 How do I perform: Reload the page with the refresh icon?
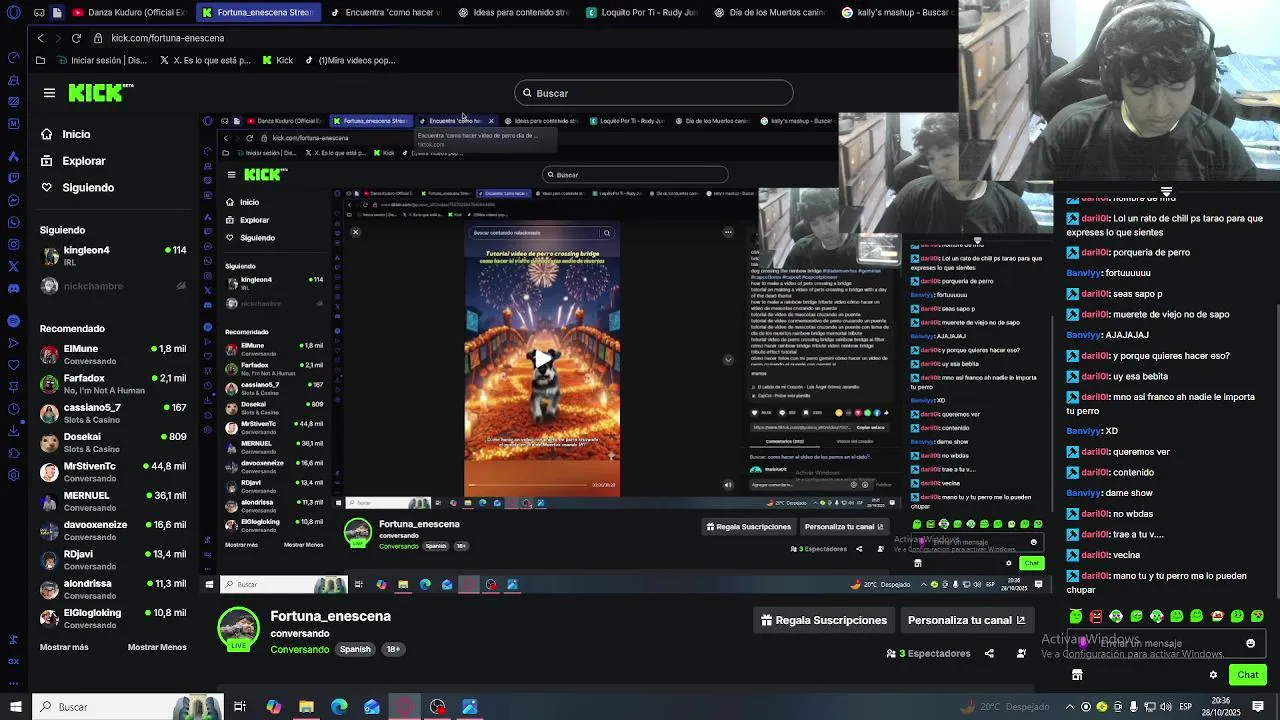[x=76, y=38]
